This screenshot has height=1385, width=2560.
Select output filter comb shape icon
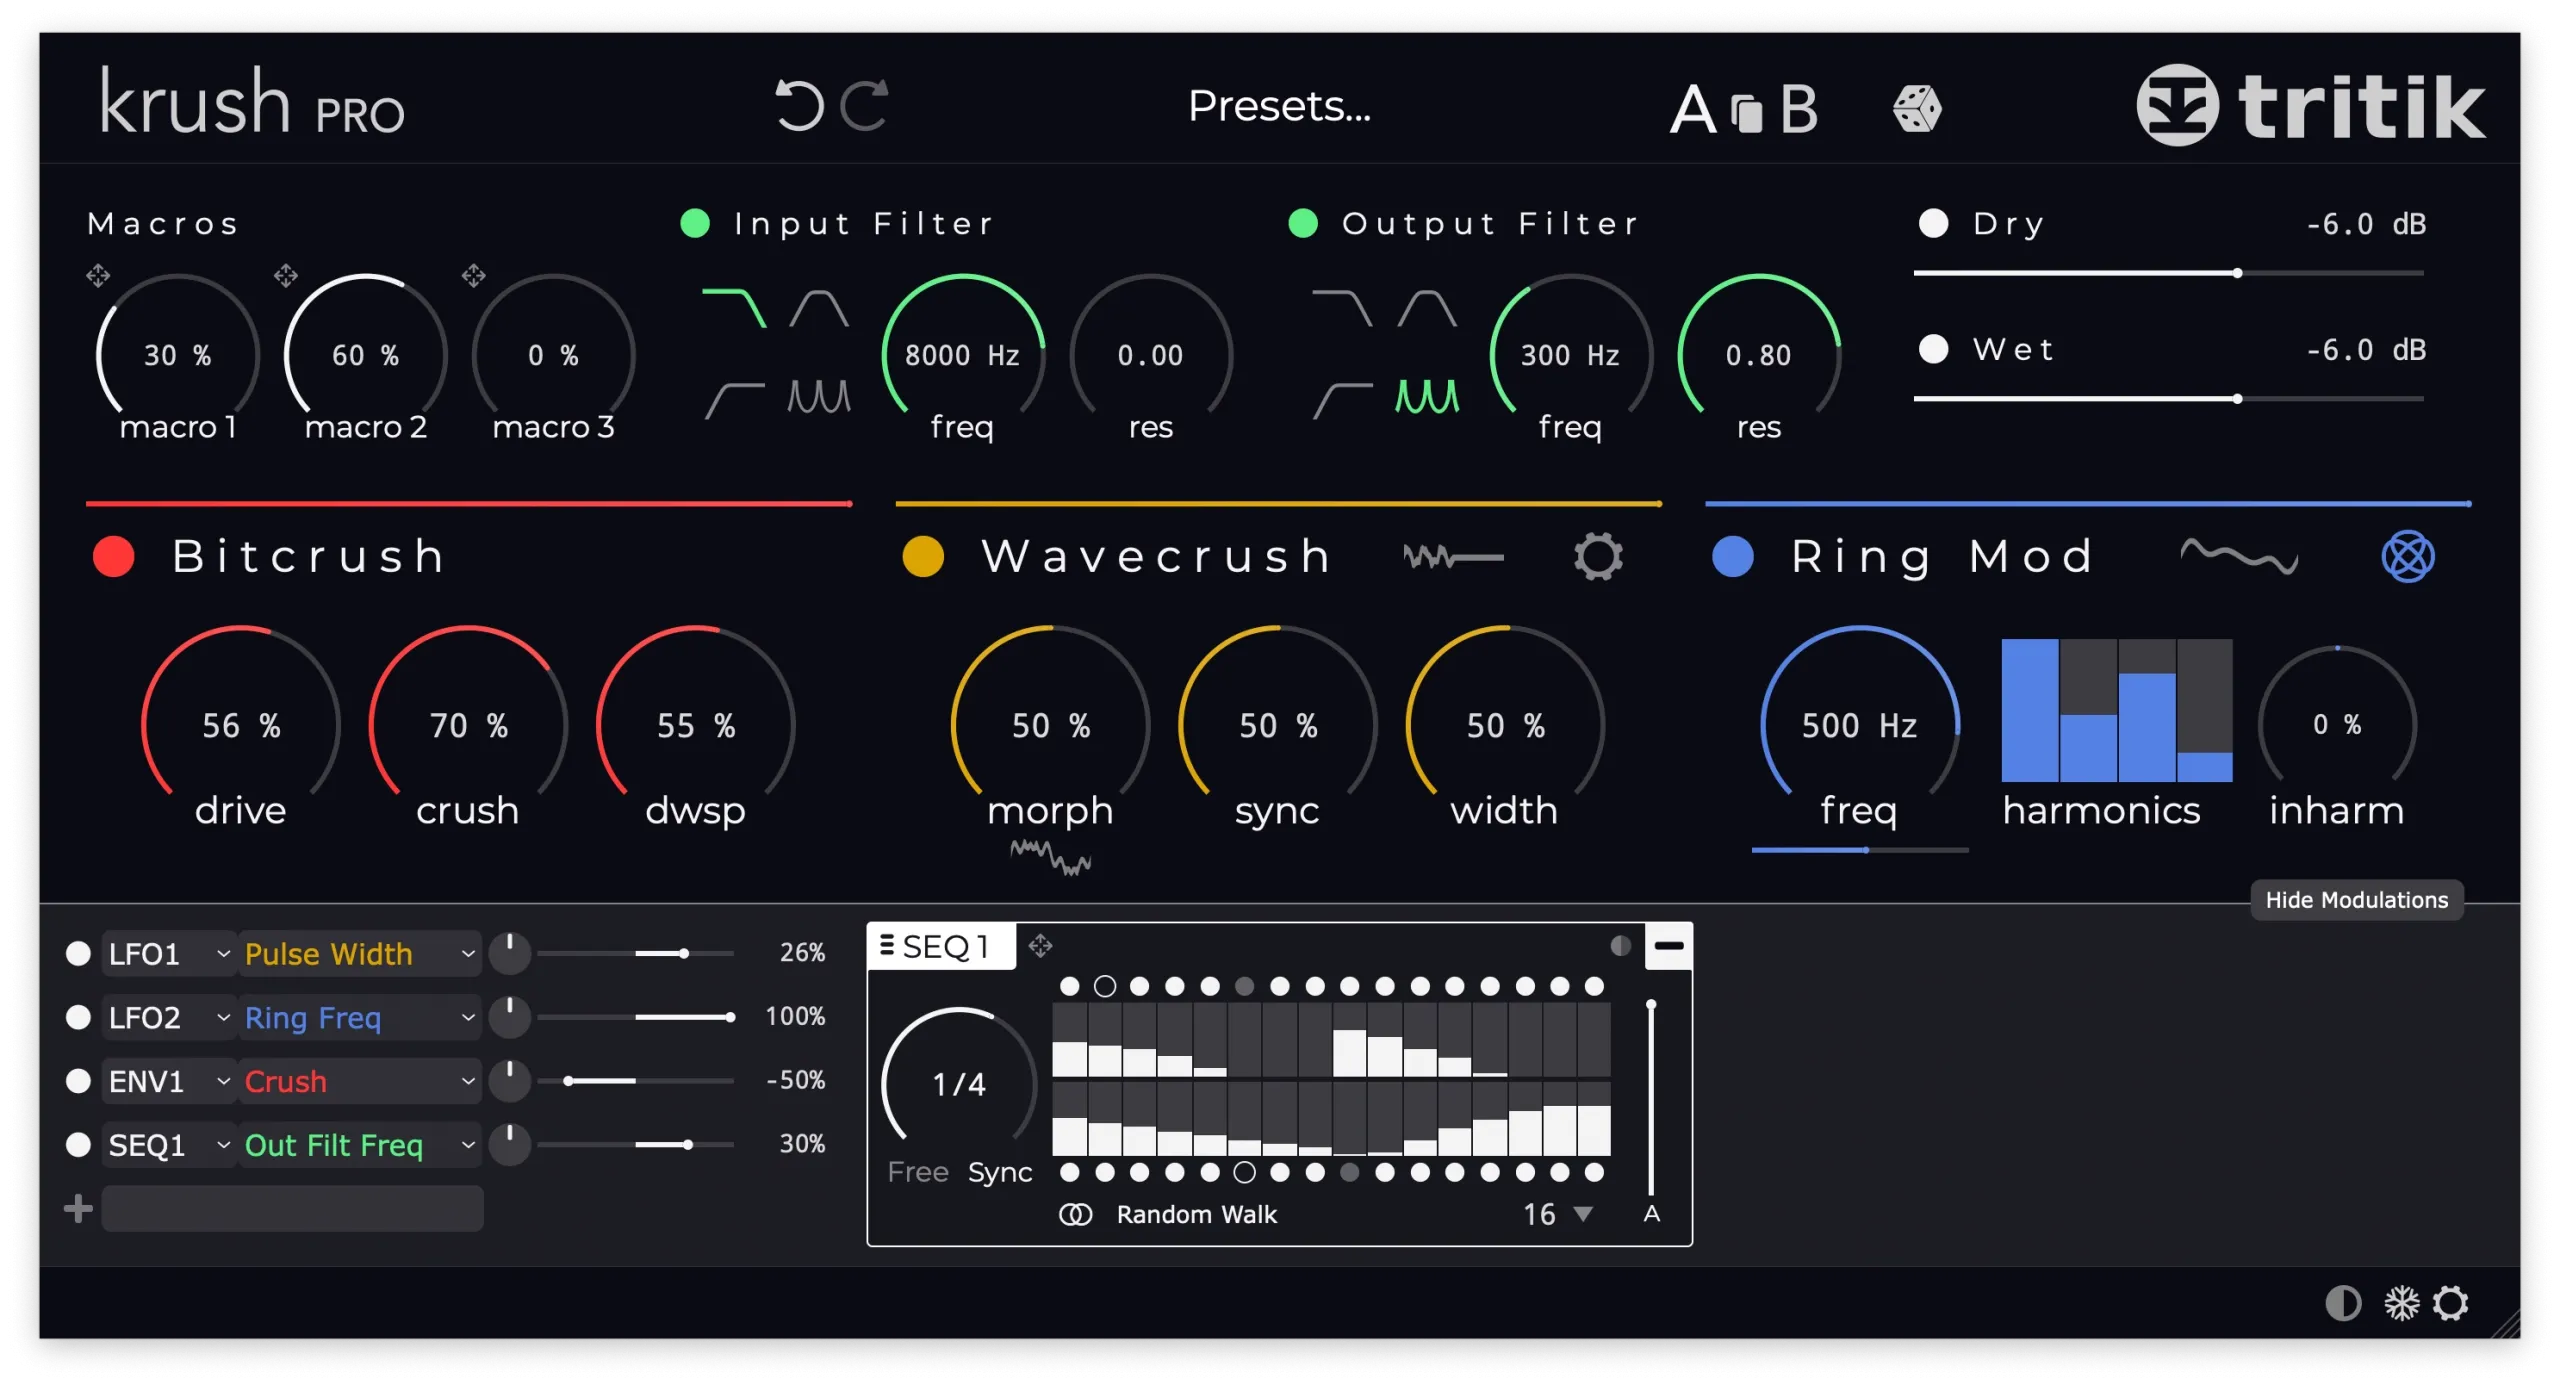[1426, 397]
